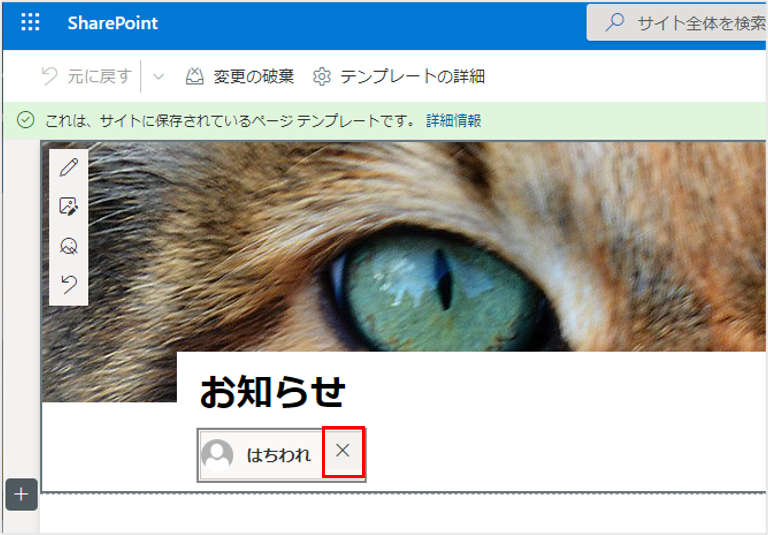Click the change image icon
The height and width of the screenshot is (535, 768).
[x=69, y=207]
